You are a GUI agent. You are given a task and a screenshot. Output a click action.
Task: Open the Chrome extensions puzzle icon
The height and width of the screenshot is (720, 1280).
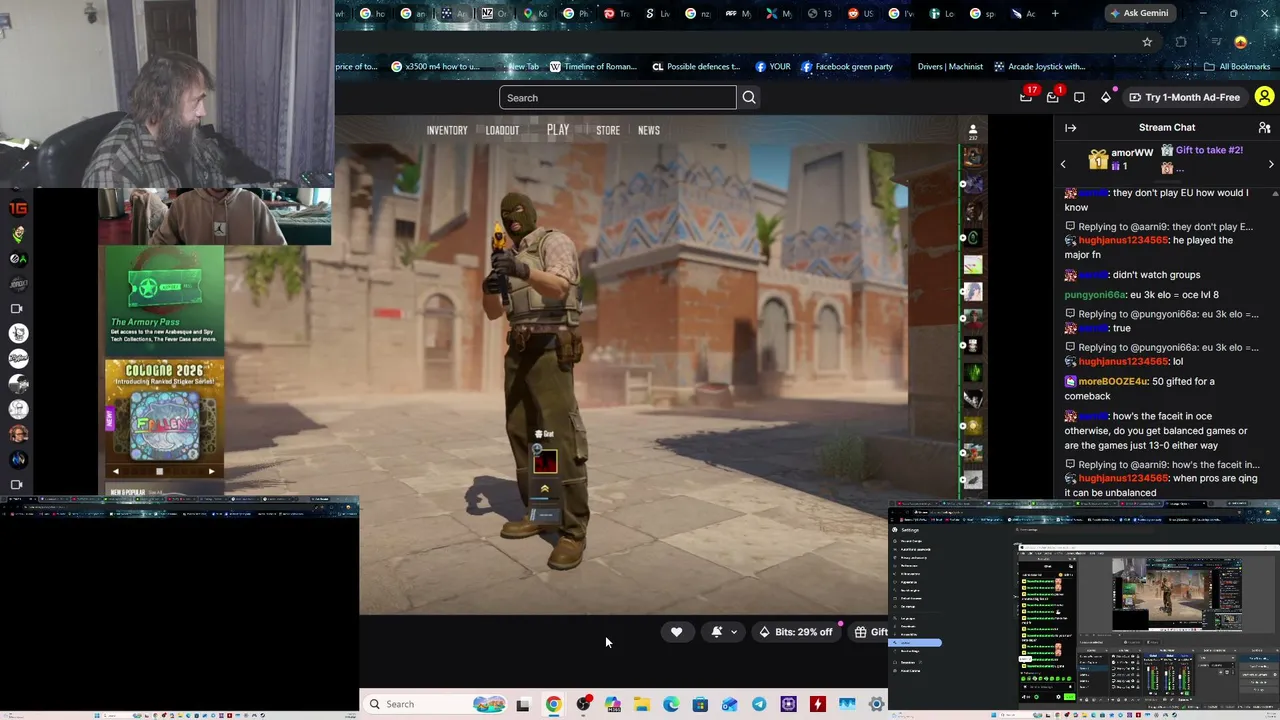coord(1181,42)
